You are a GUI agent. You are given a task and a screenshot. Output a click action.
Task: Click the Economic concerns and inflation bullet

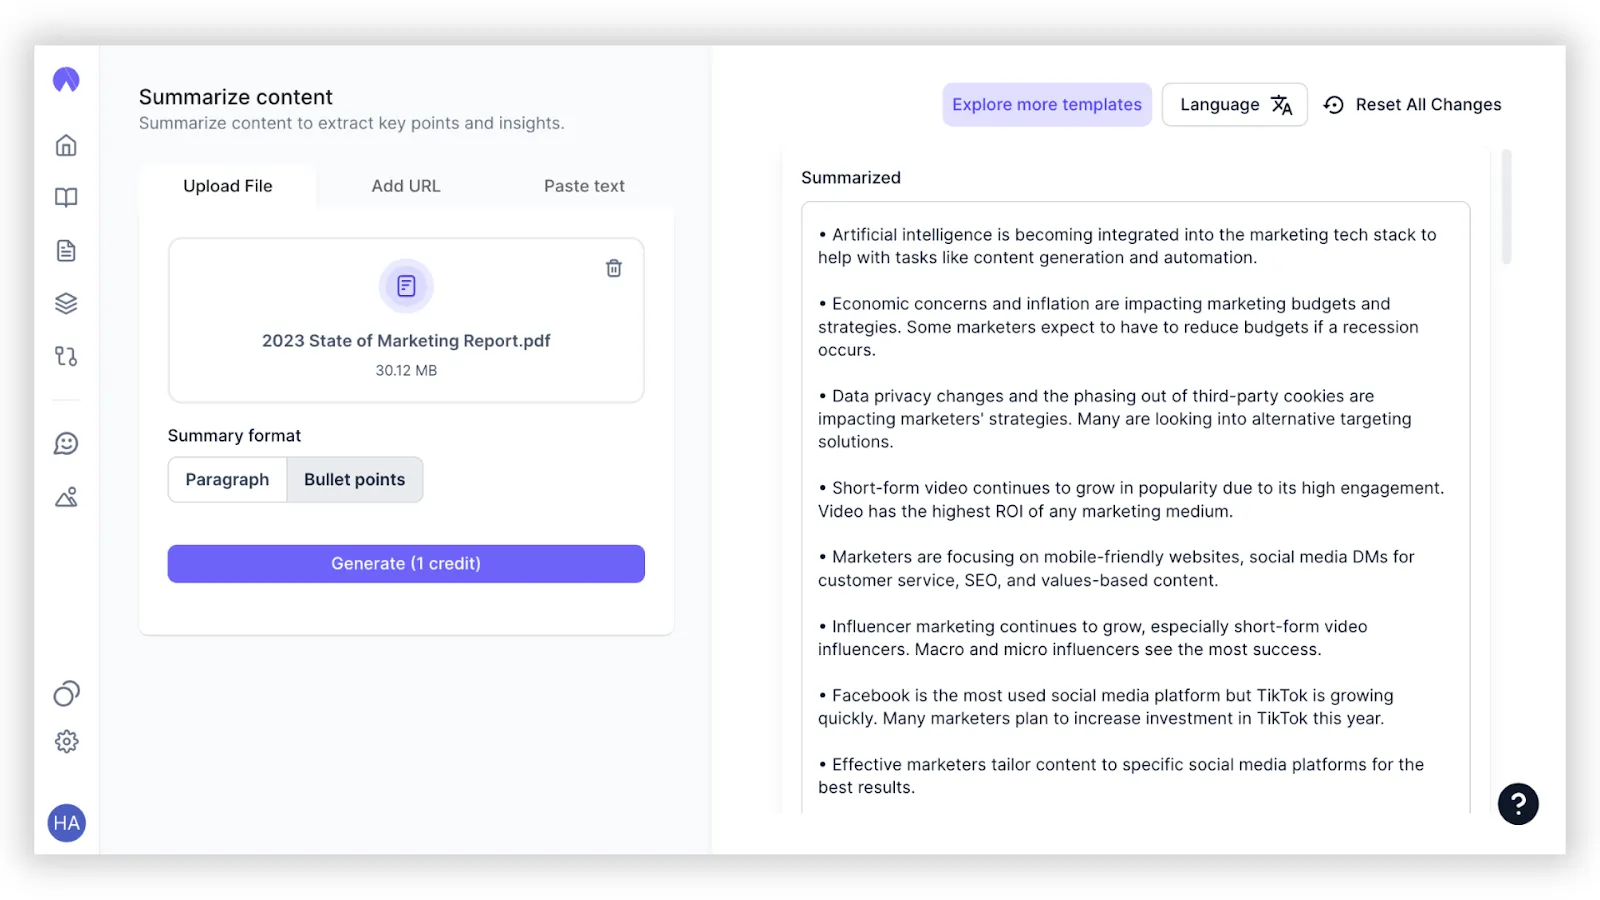pos(1119,327)
